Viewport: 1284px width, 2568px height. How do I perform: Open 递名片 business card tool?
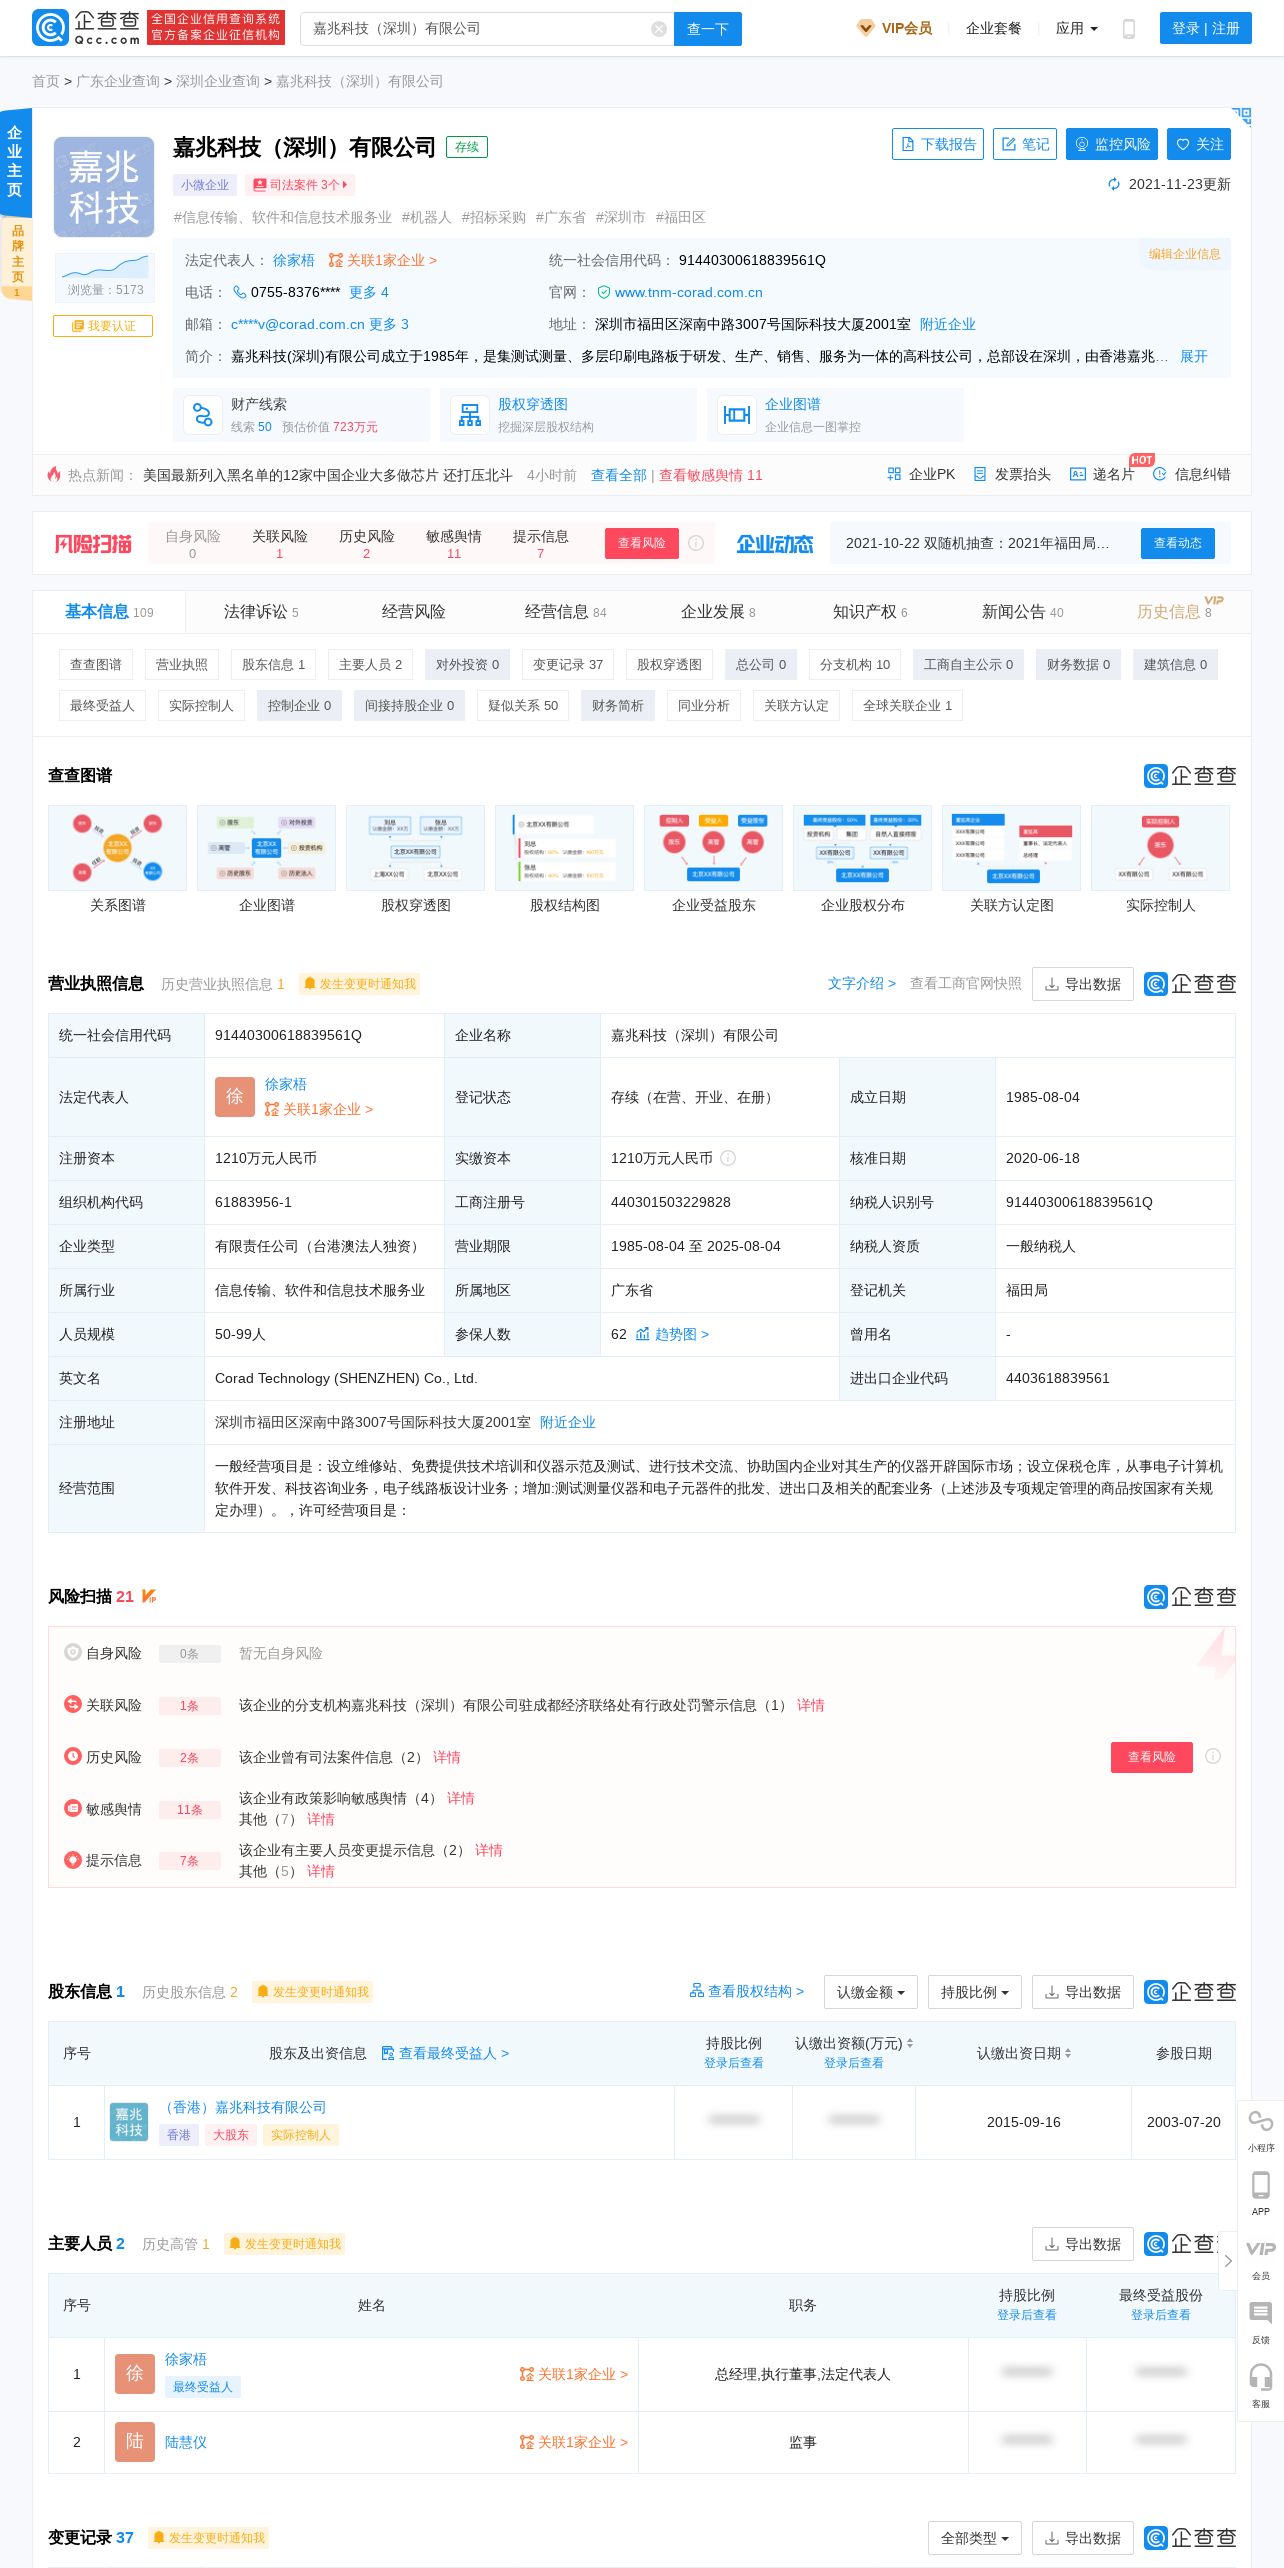click(x=1102, y=475)
